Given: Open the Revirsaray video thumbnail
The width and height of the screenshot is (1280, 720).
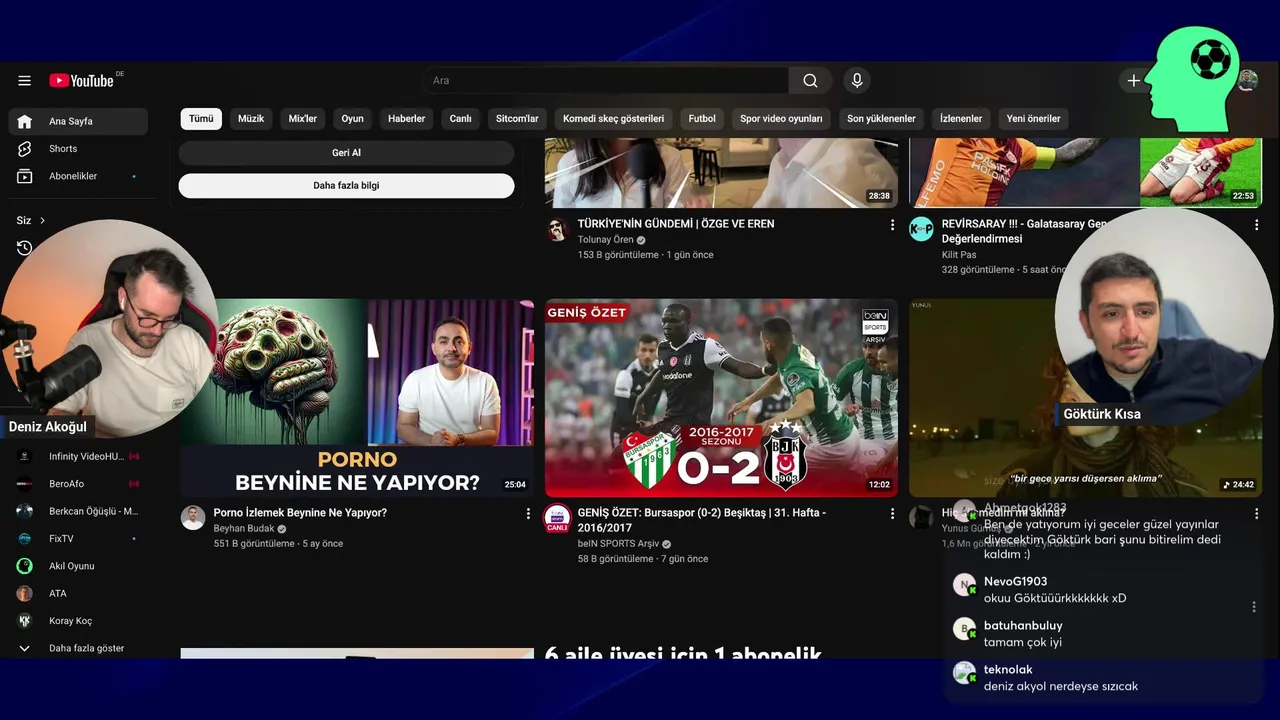Looking at the screenshot, I should [x=1085, y=173].
